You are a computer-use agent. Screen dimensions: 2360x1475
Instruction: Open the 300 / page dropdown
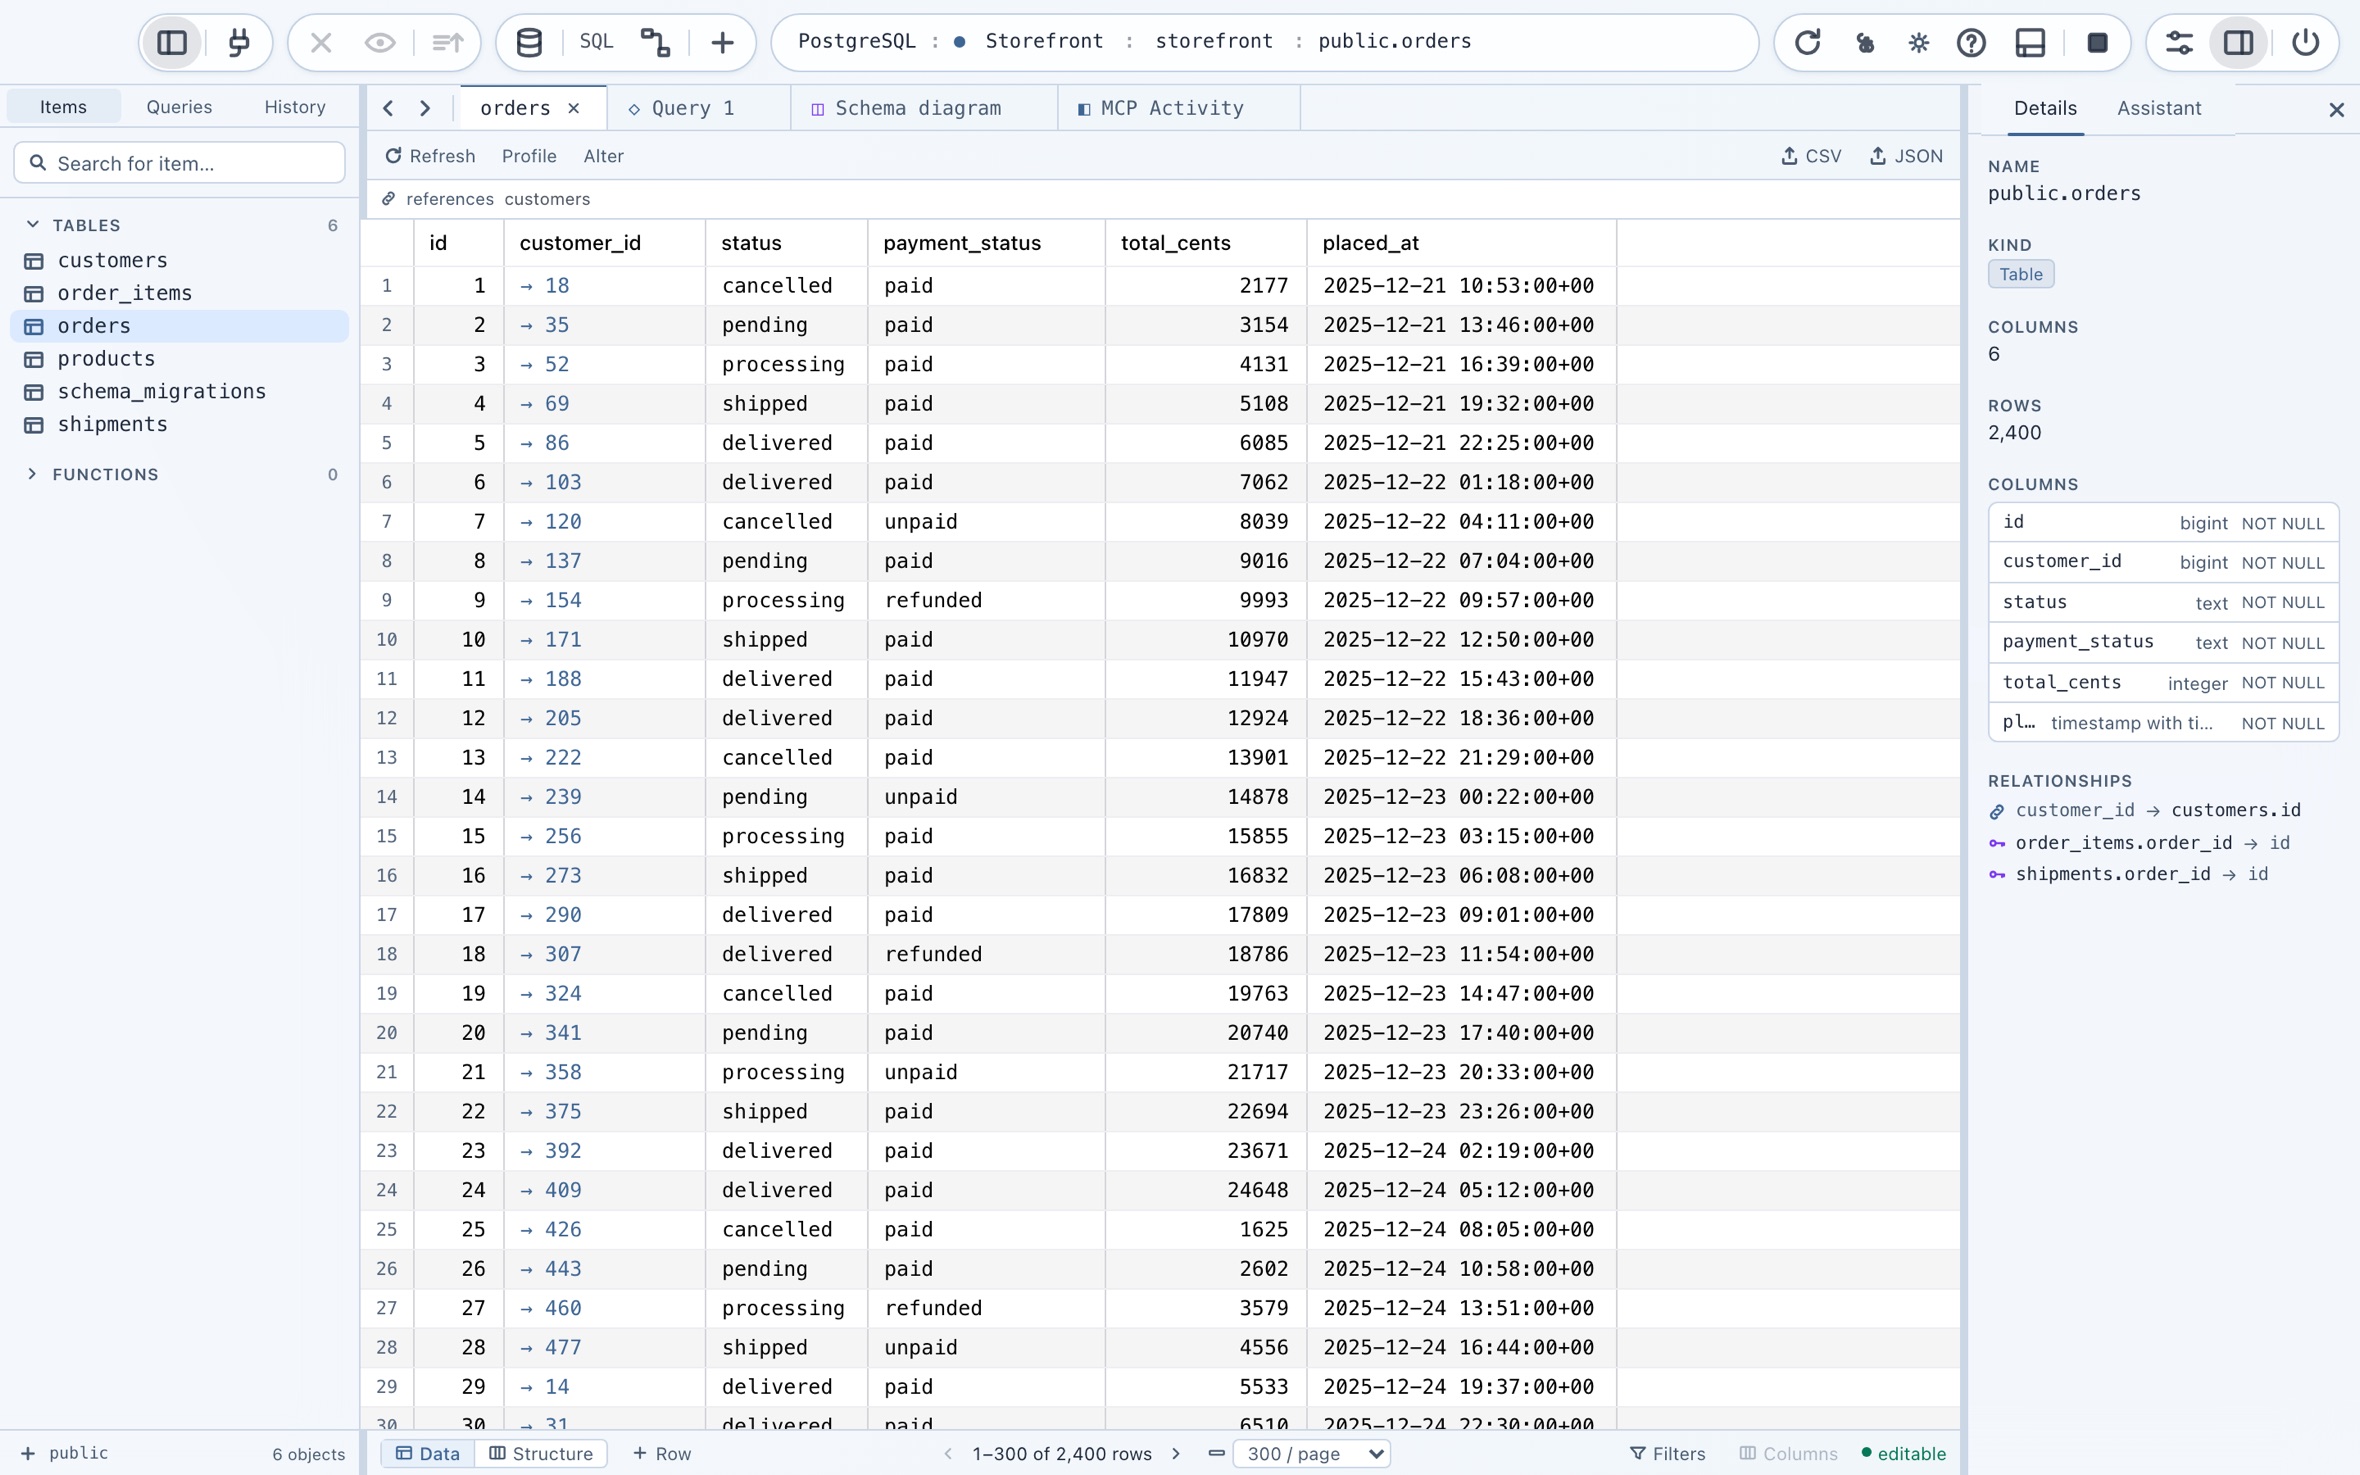1313,1453
